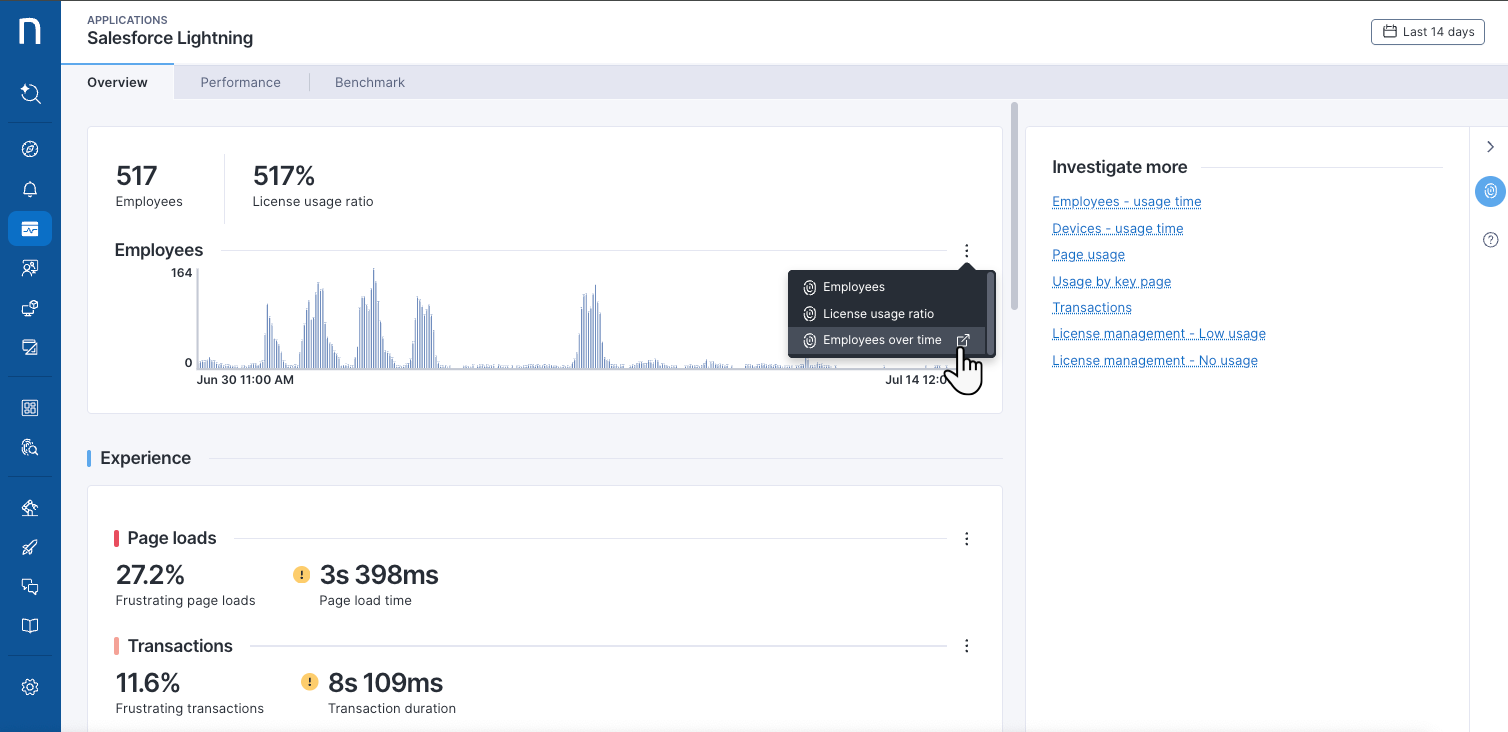Viewport: 1508px width, 732px height.
Task: Select the device configuration icon in sidebar
Action: click(x=30, y=307)
